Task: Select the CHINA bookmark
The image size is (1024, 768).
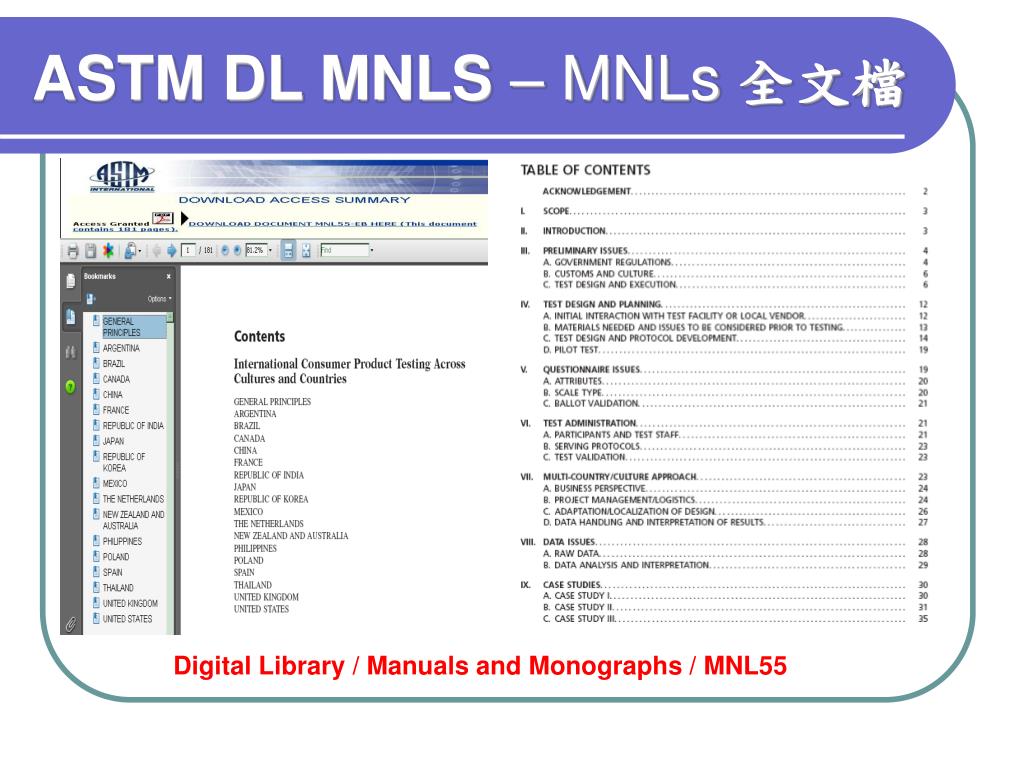Action: [112, 394]
